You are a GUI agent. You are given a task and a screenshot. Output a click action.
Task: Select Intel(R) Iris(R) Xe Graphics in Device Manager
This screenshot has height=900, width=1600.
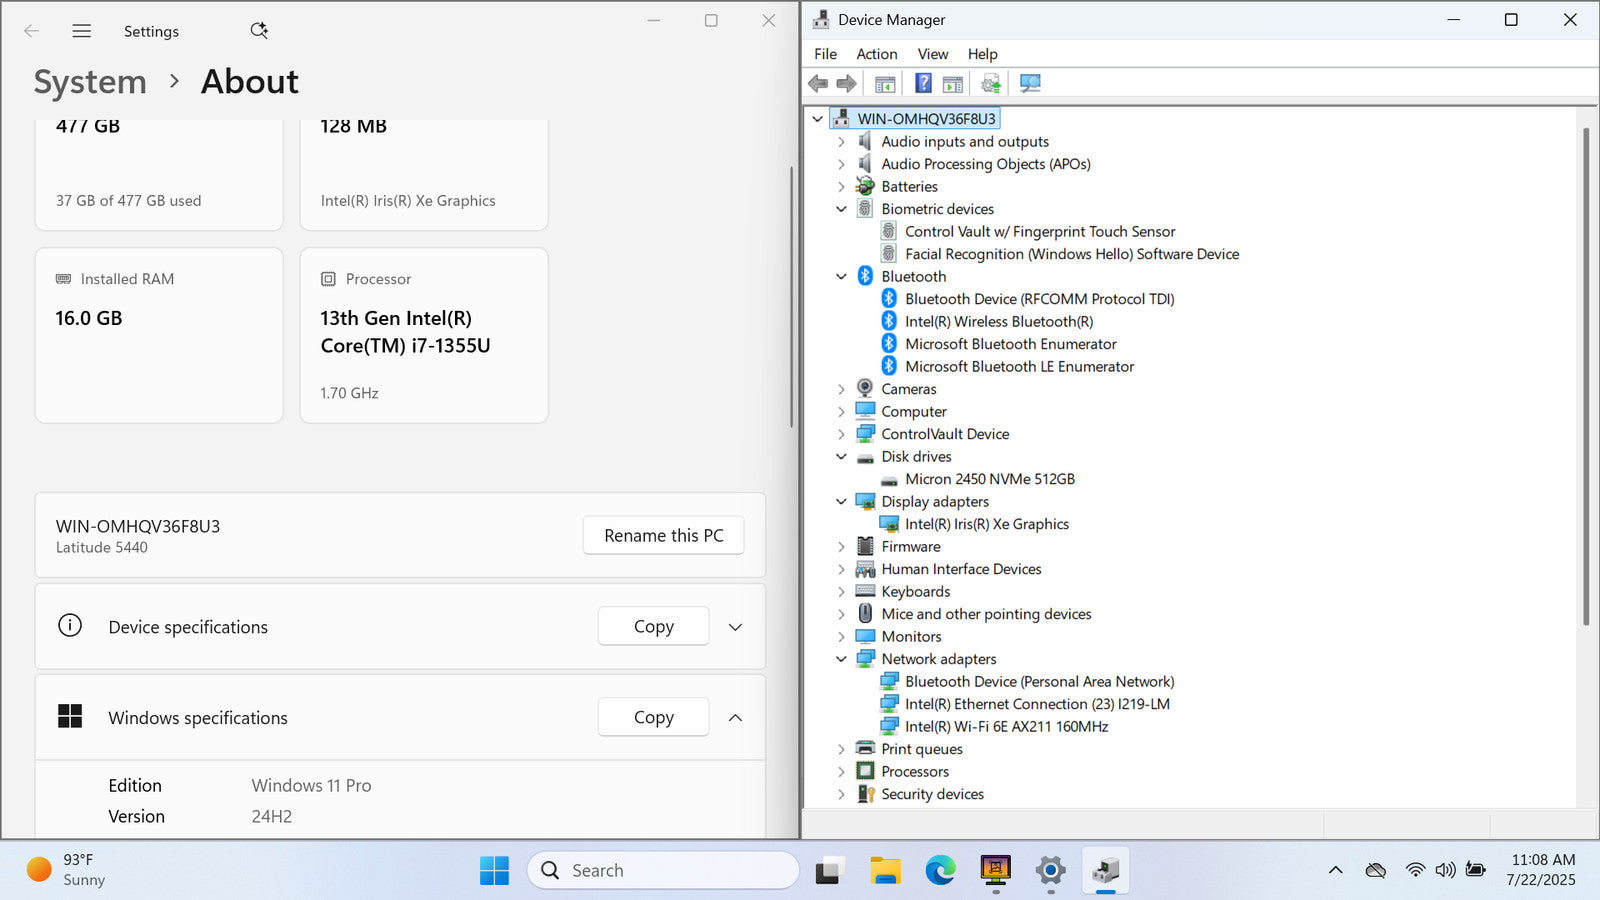[x=987, y=524]
